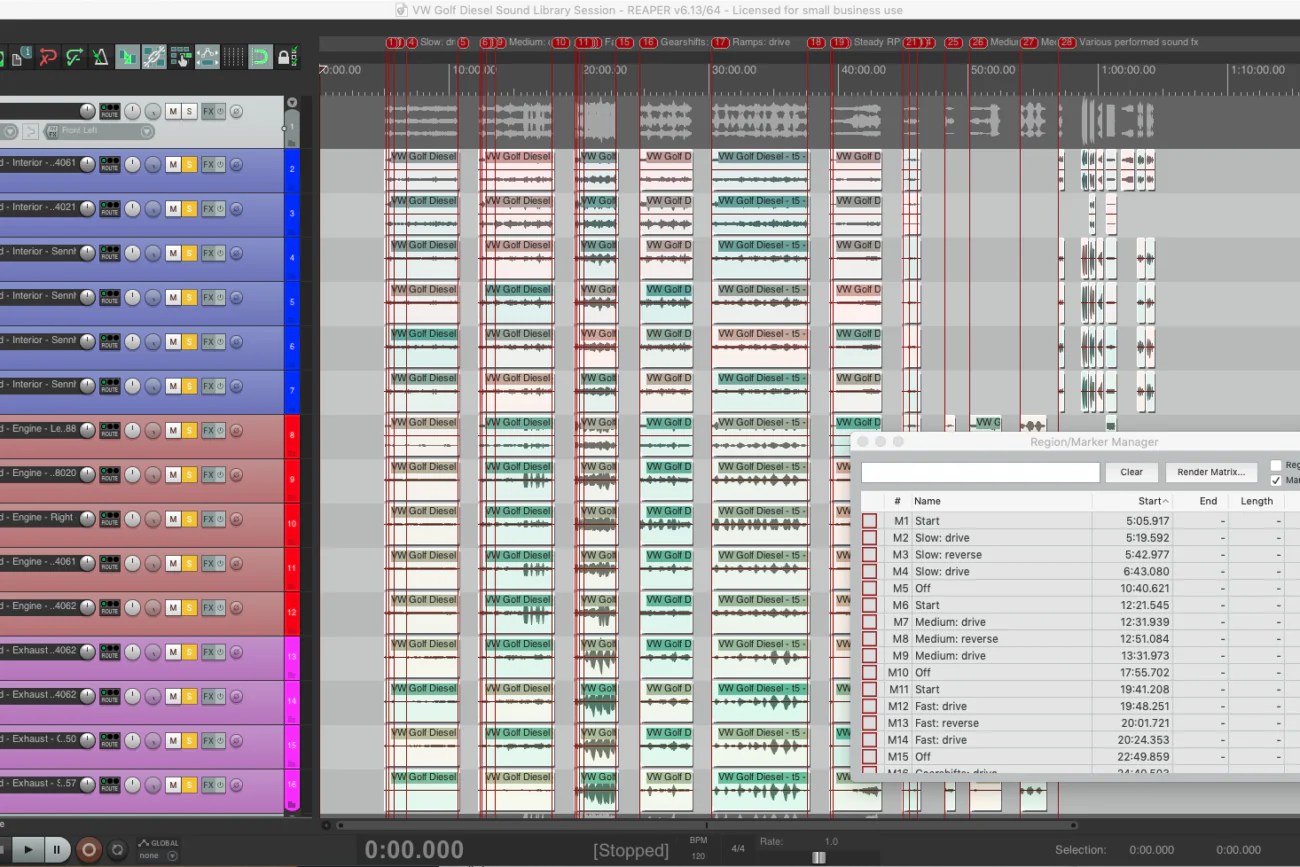This screenshot has height=867, width=1300.
Task: Select the Metronome toolbar icon
Action: tap(100, 57)
